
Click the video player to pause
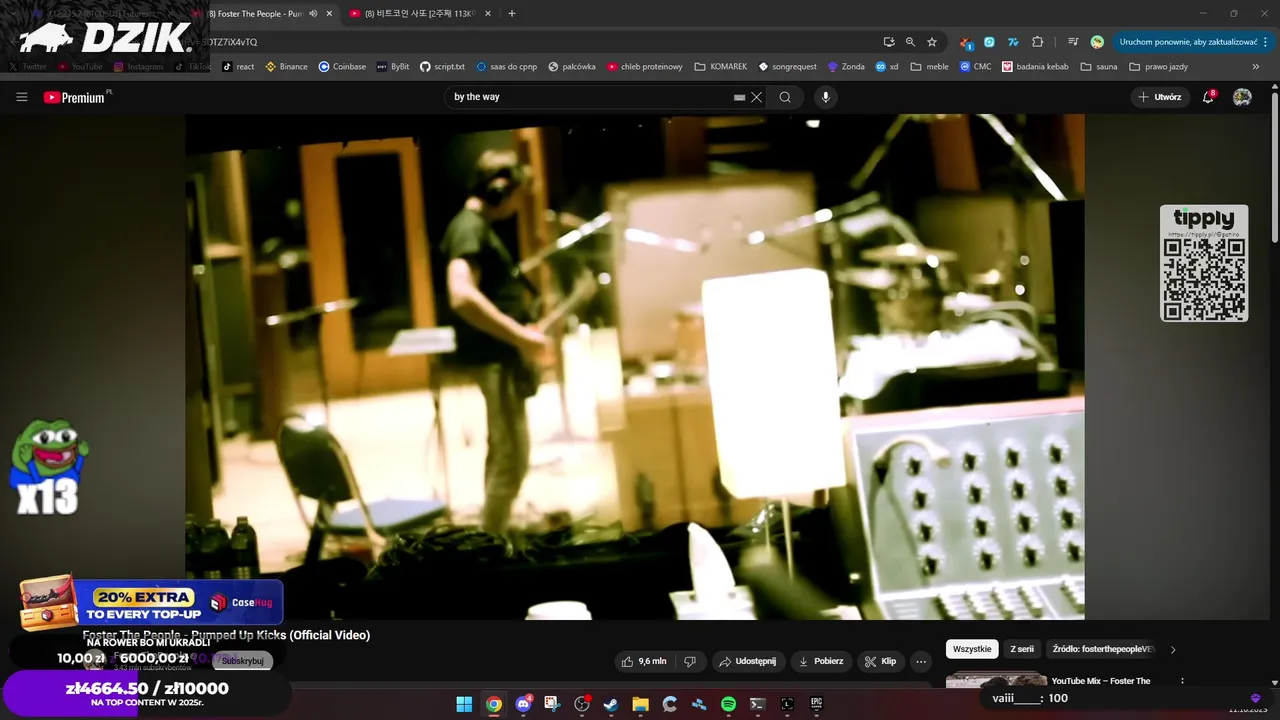pos(634,367)
